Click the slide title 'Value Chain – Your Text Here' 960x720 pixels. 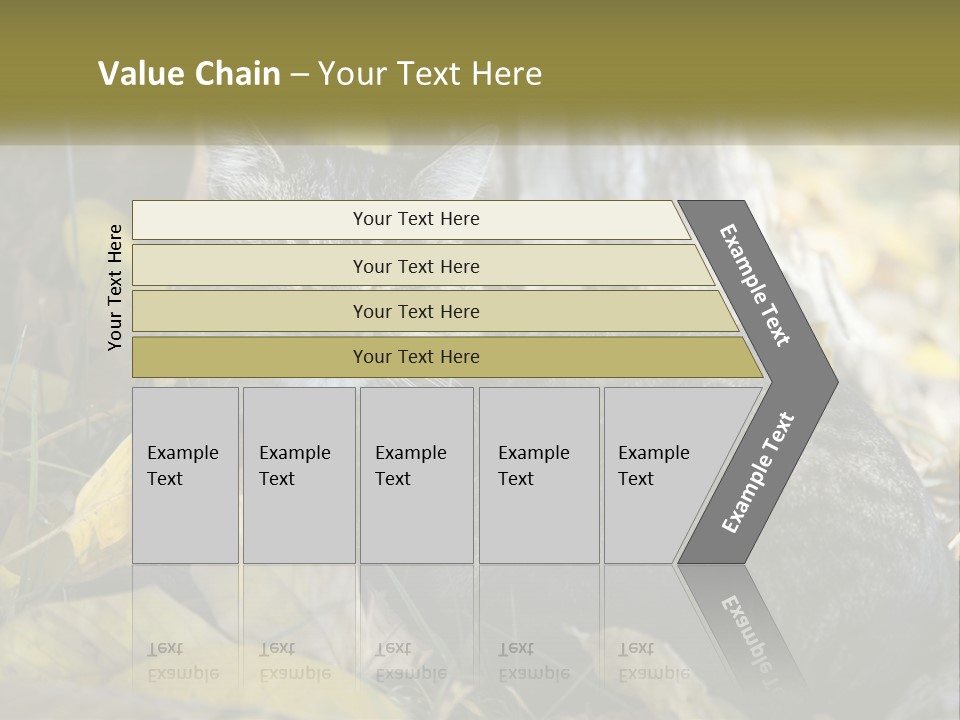[320, 74]
